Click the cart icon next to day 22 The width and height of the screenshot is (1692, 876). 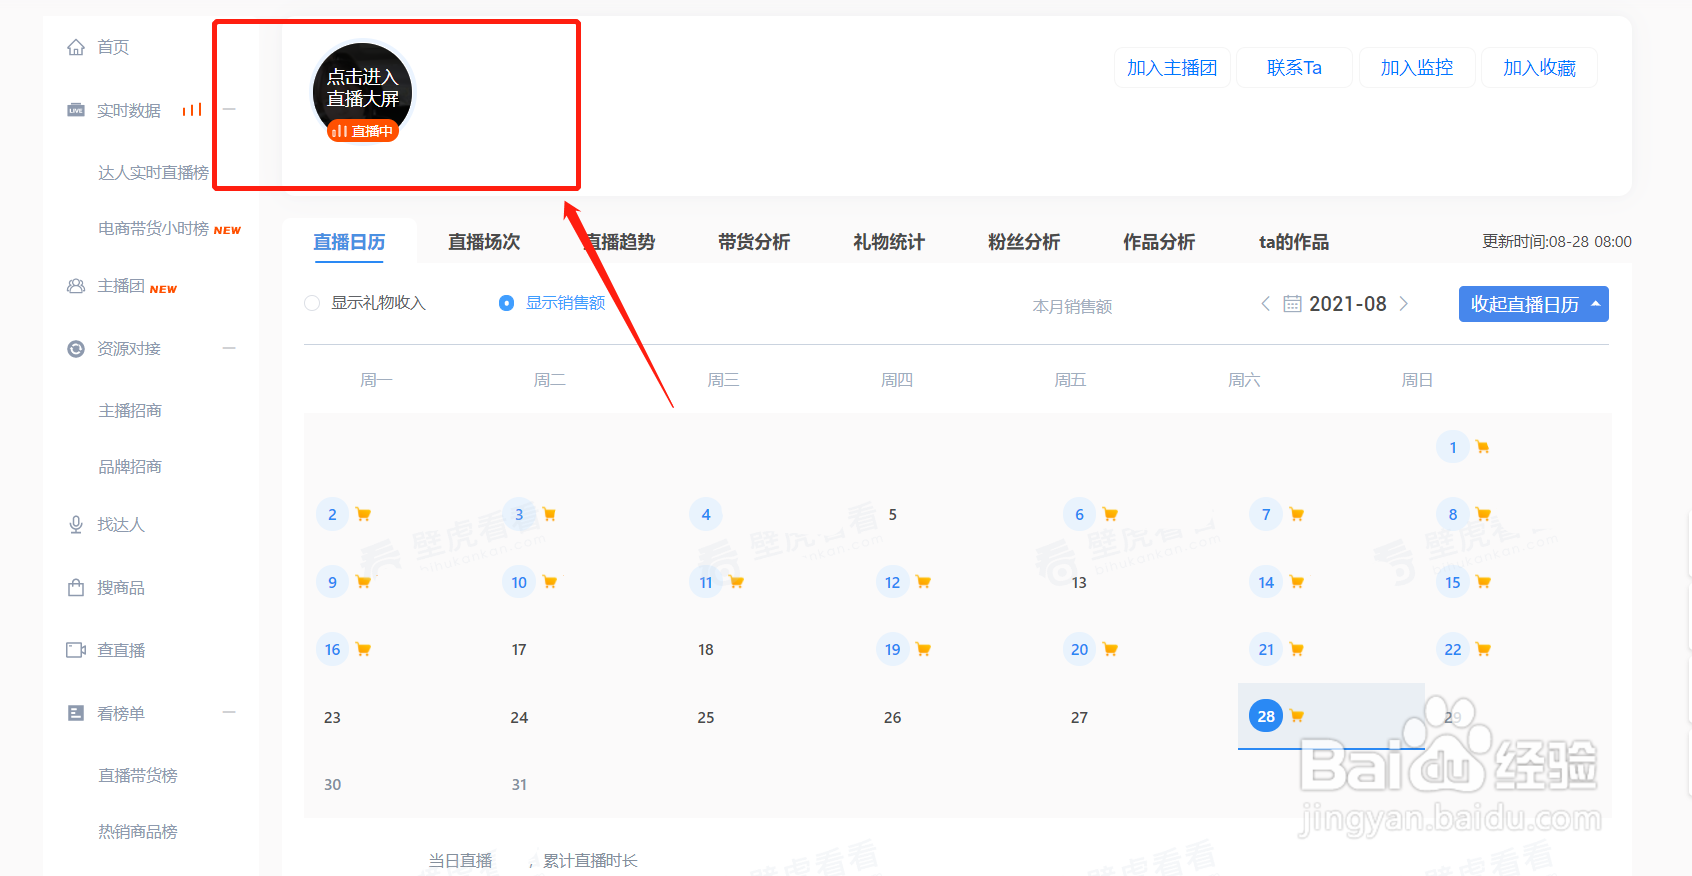coord(1484,649)
